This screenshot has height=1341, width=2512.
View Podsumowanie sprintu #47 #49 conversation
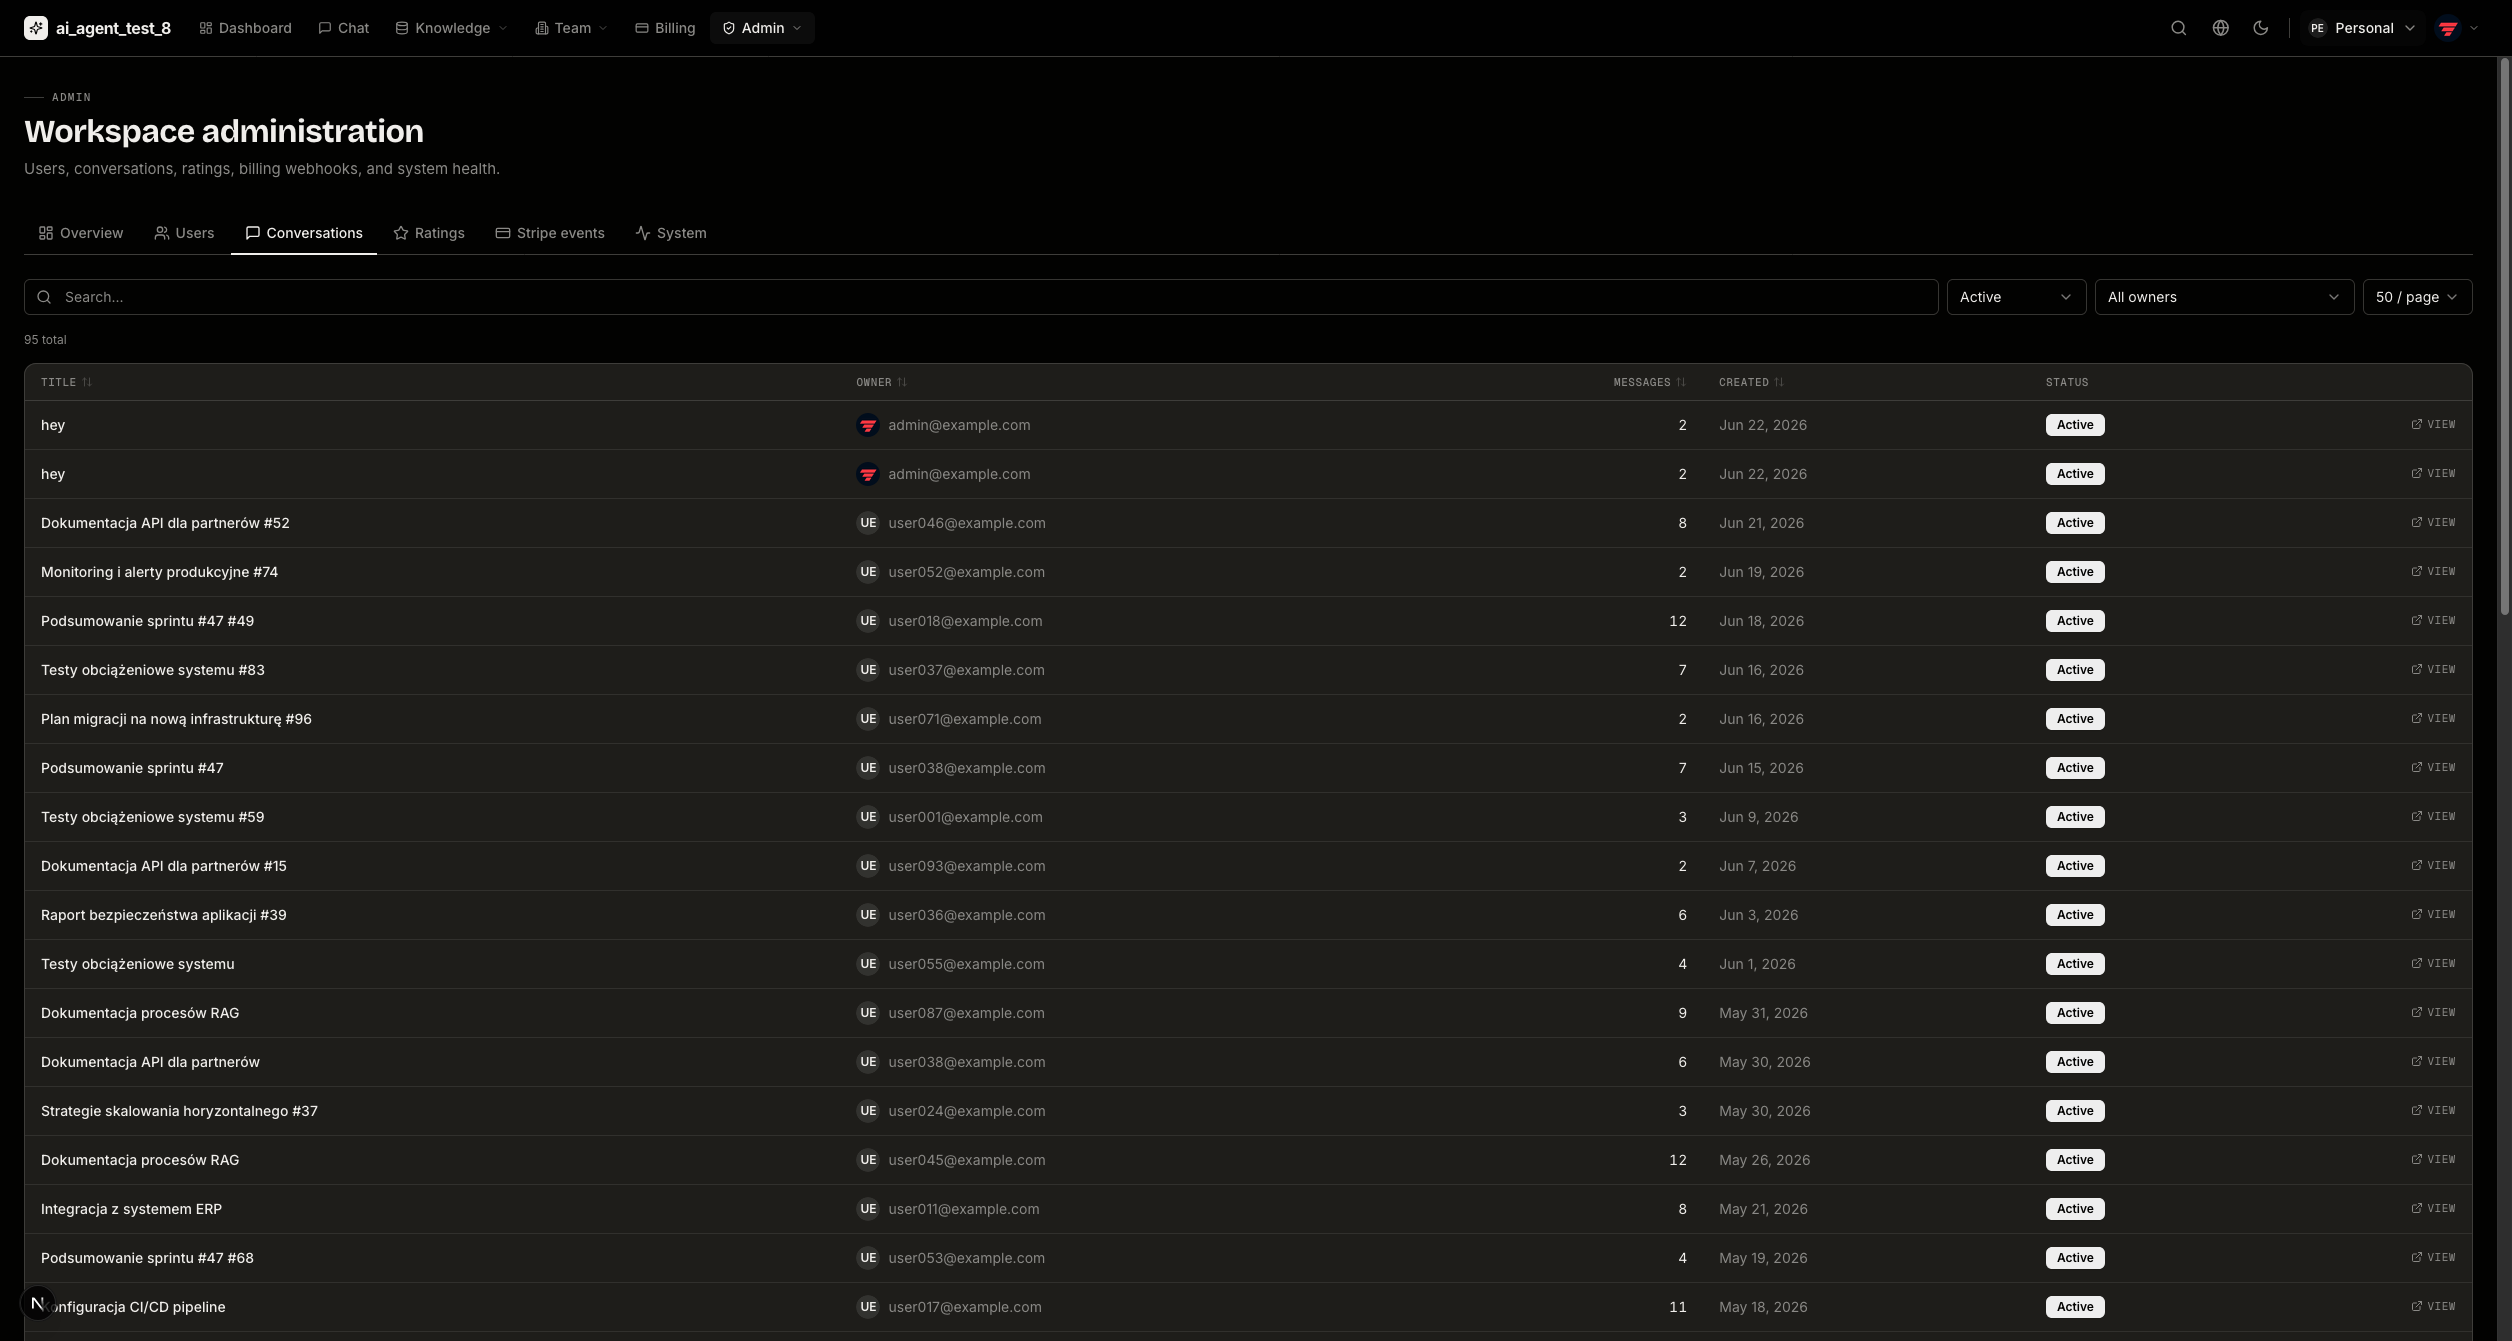(x=2433, y=621)
